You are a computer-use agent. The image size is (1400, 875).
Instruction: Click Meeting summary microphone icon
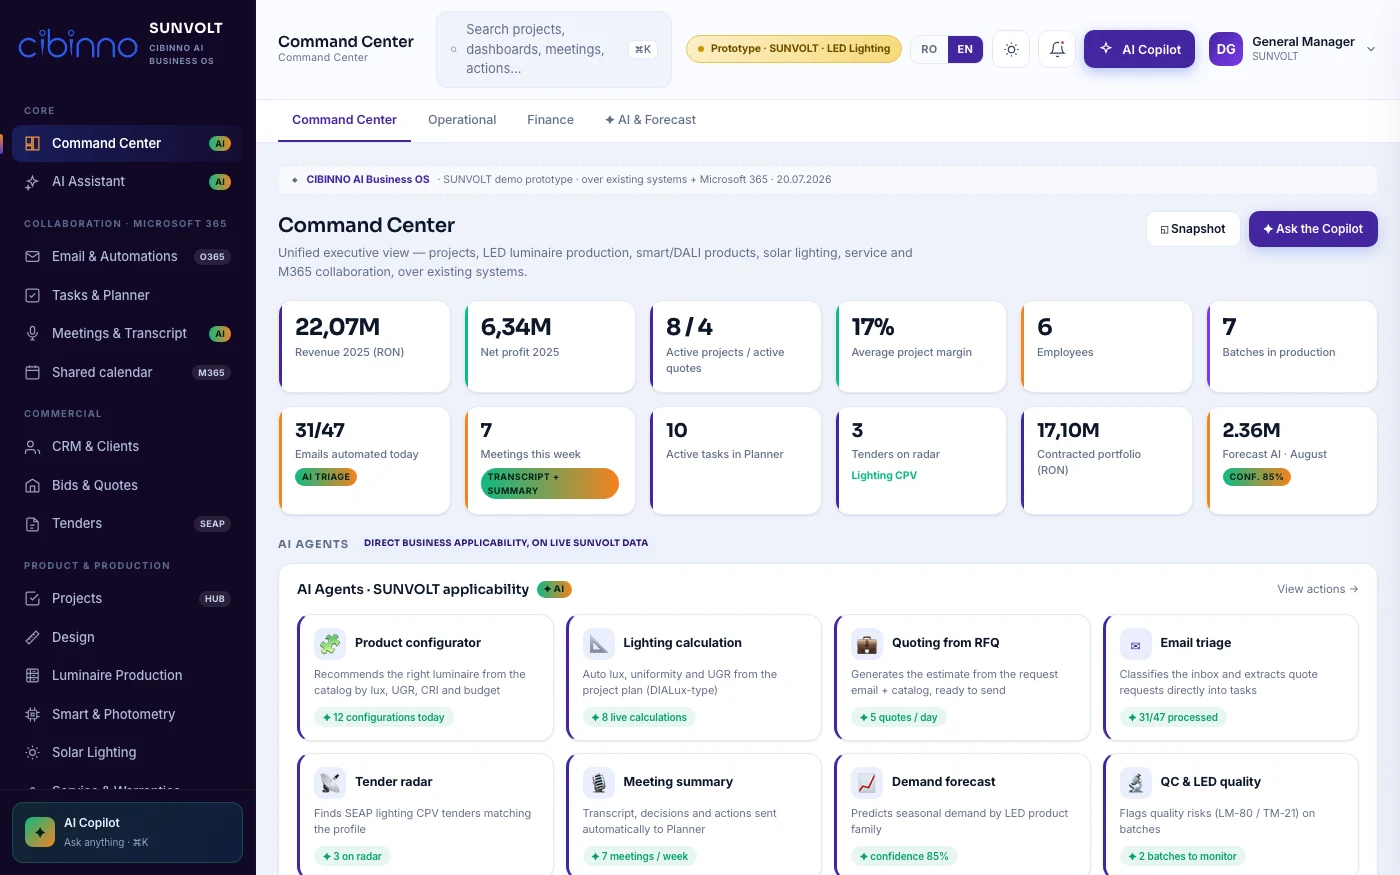click(x=599, y=783)
